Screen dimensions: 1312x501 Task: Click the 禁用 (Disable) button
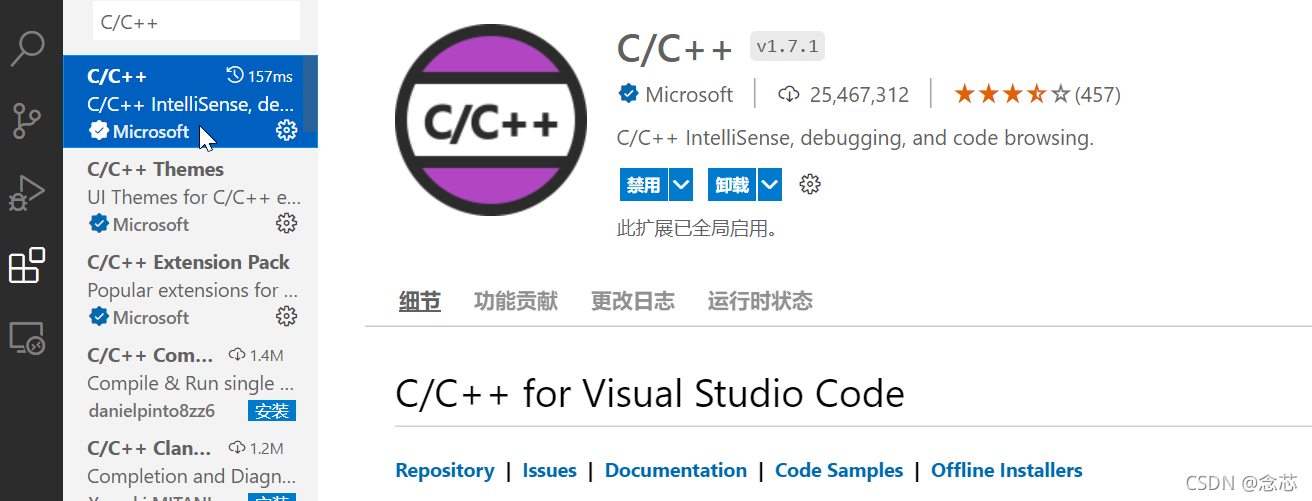tap(643, 185)
